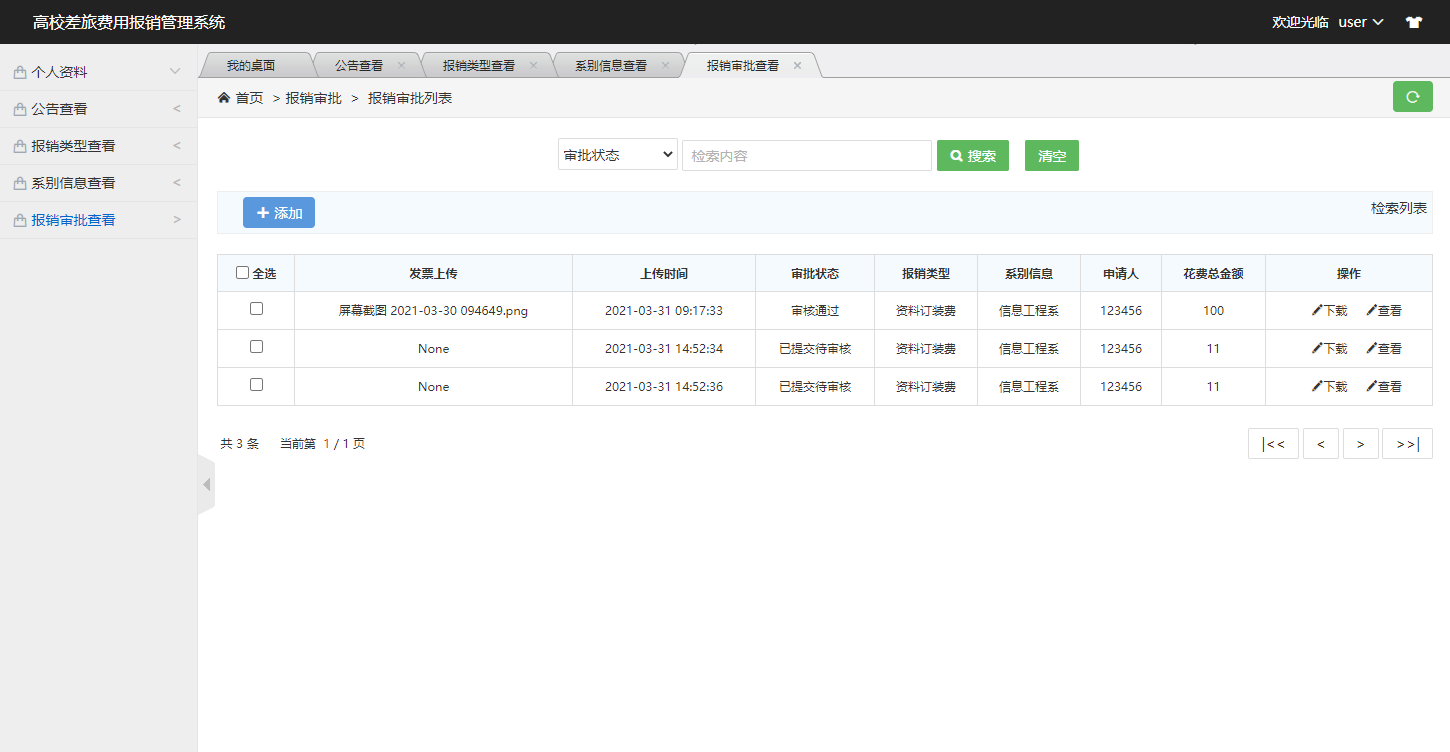
Task: Click the home icon in the breadcrumb
Action: tap(224, 98)
